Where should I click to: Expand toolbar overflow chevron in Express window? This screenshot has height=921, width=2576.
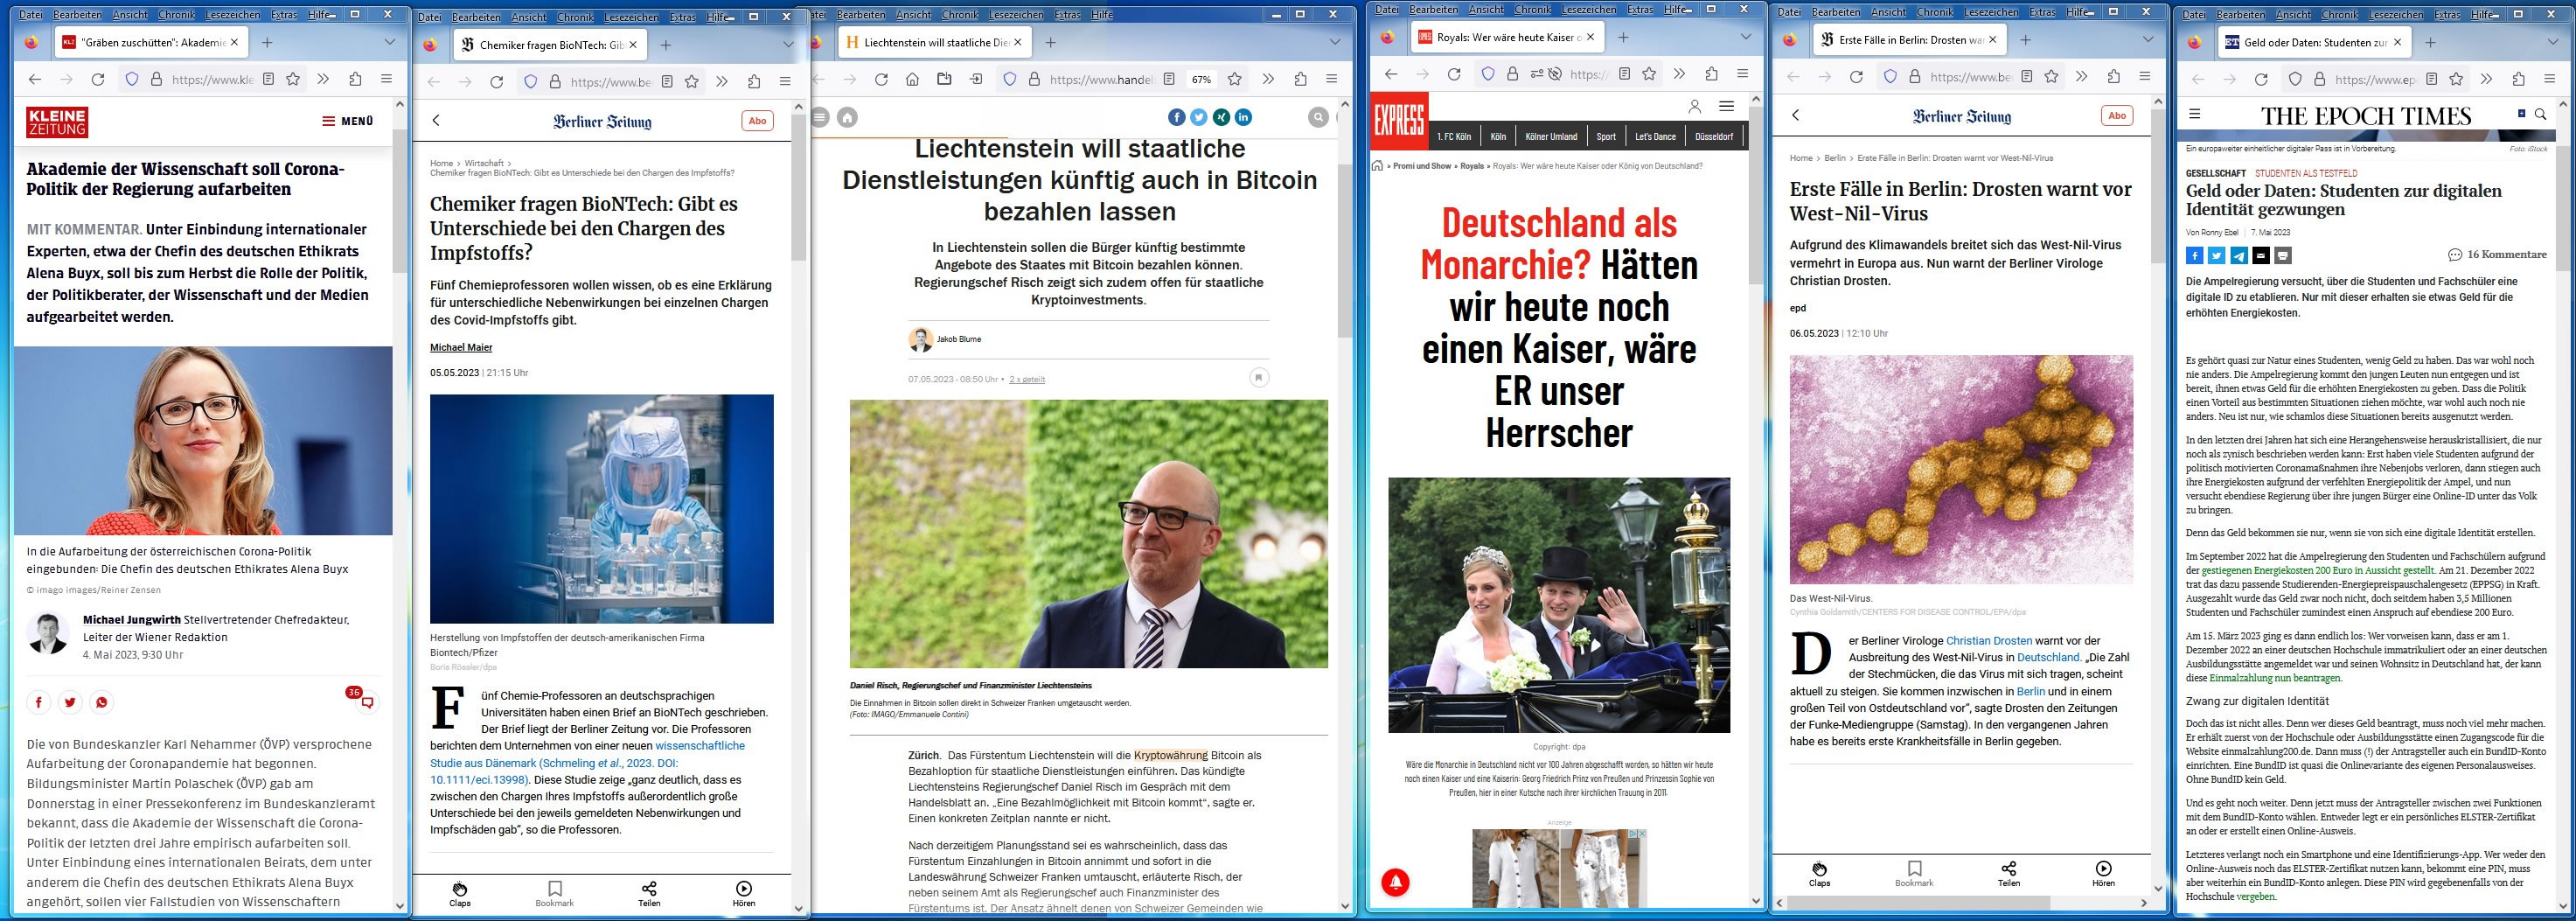(1679, 74)
